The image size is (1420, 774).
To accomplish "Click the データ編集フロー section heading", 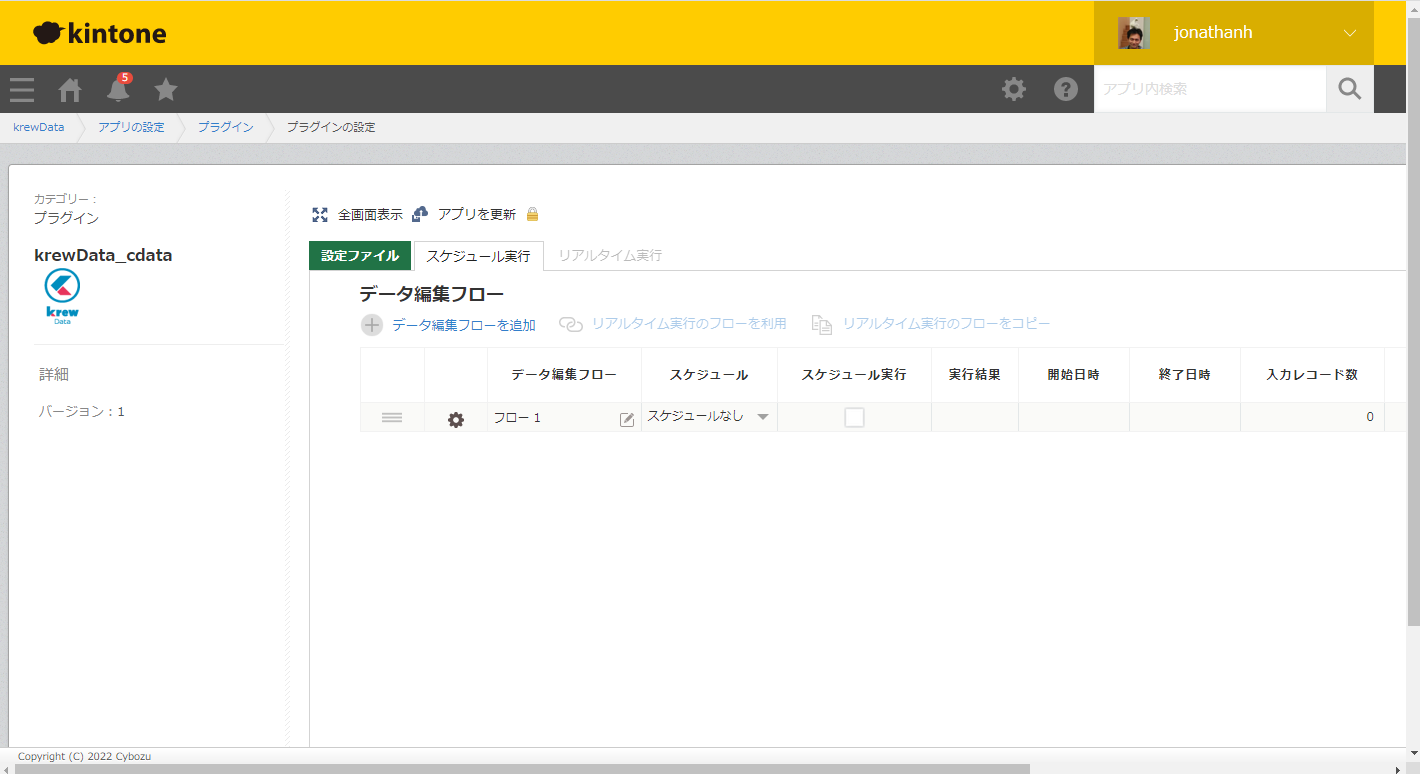I will click(431, 294).
